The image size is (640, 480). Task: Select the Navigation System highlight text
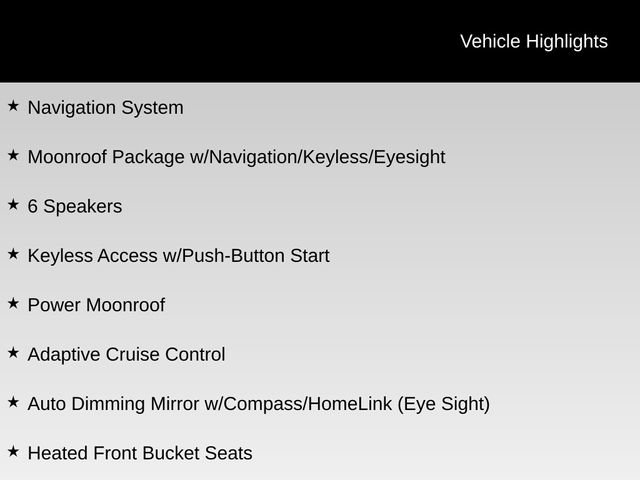coord(105,107)
